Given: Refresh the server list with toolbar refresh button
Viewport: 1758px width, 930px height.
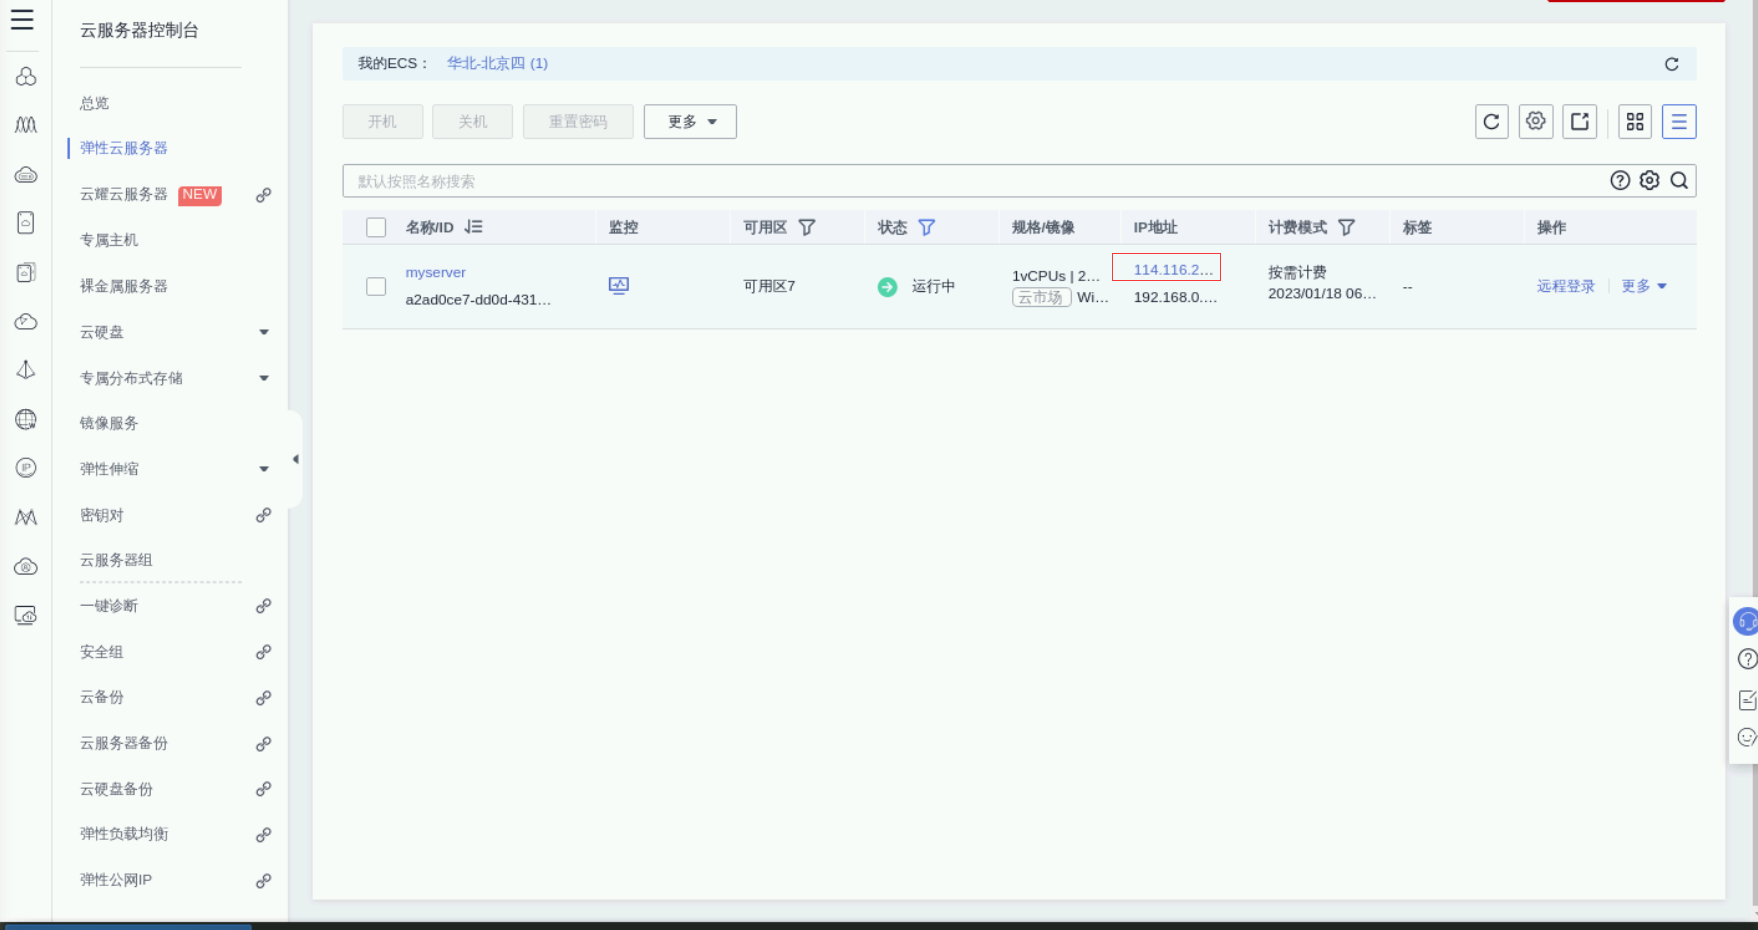Looking at the screenshot, I should pos(1491,122).
